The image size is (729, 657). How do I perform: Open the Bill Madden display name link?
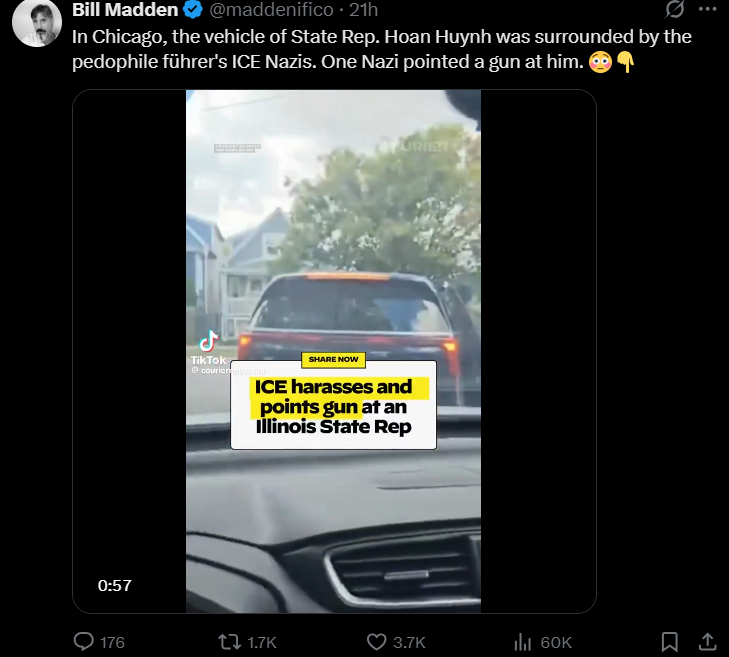tap(125, 9)
